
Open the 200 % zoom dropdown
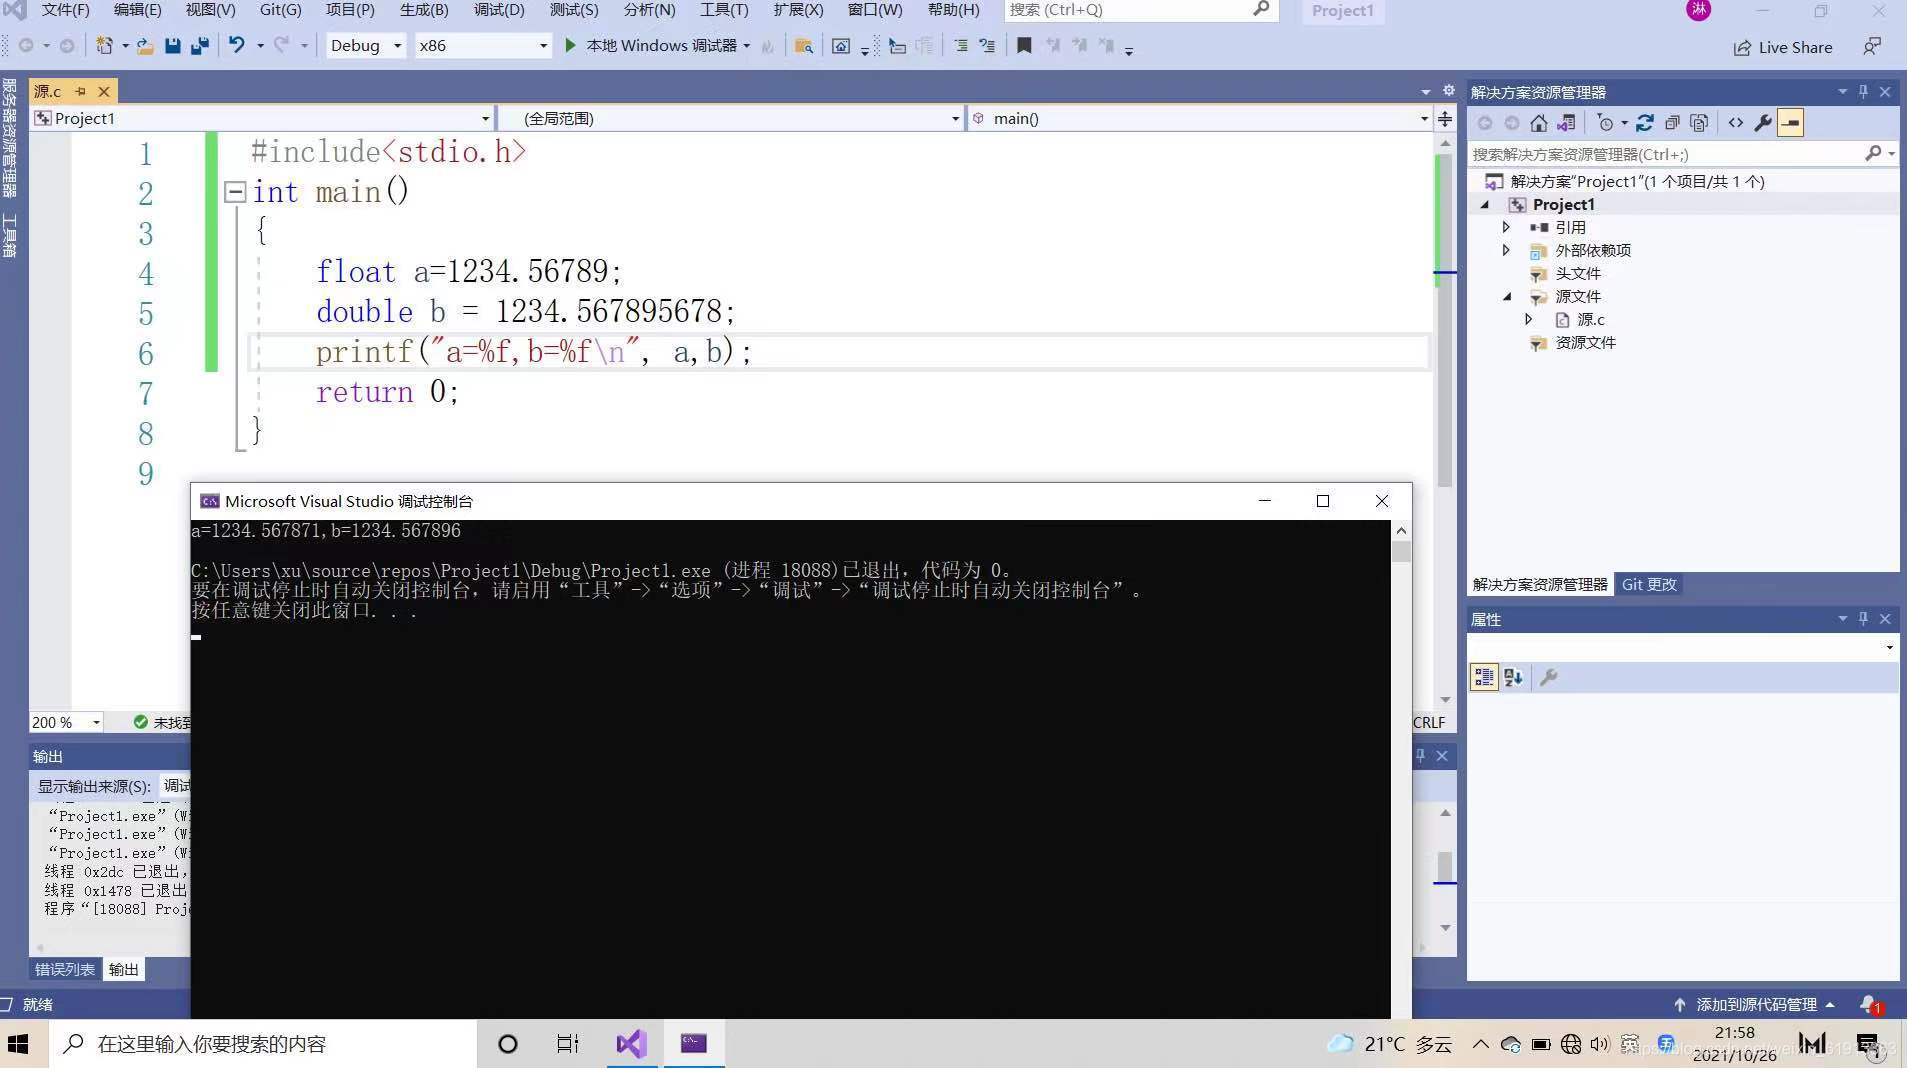pyautogui.click(x=66, y=722)
